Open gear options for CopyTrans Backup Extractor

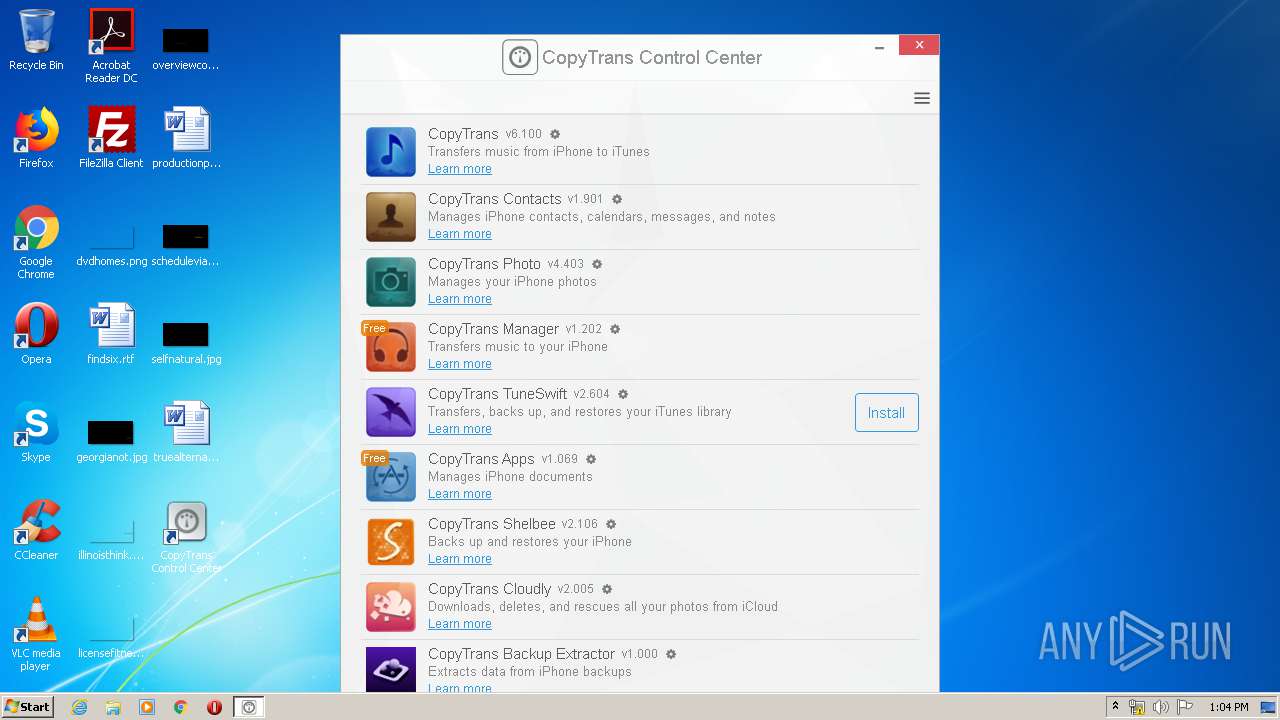click(671, 654)
